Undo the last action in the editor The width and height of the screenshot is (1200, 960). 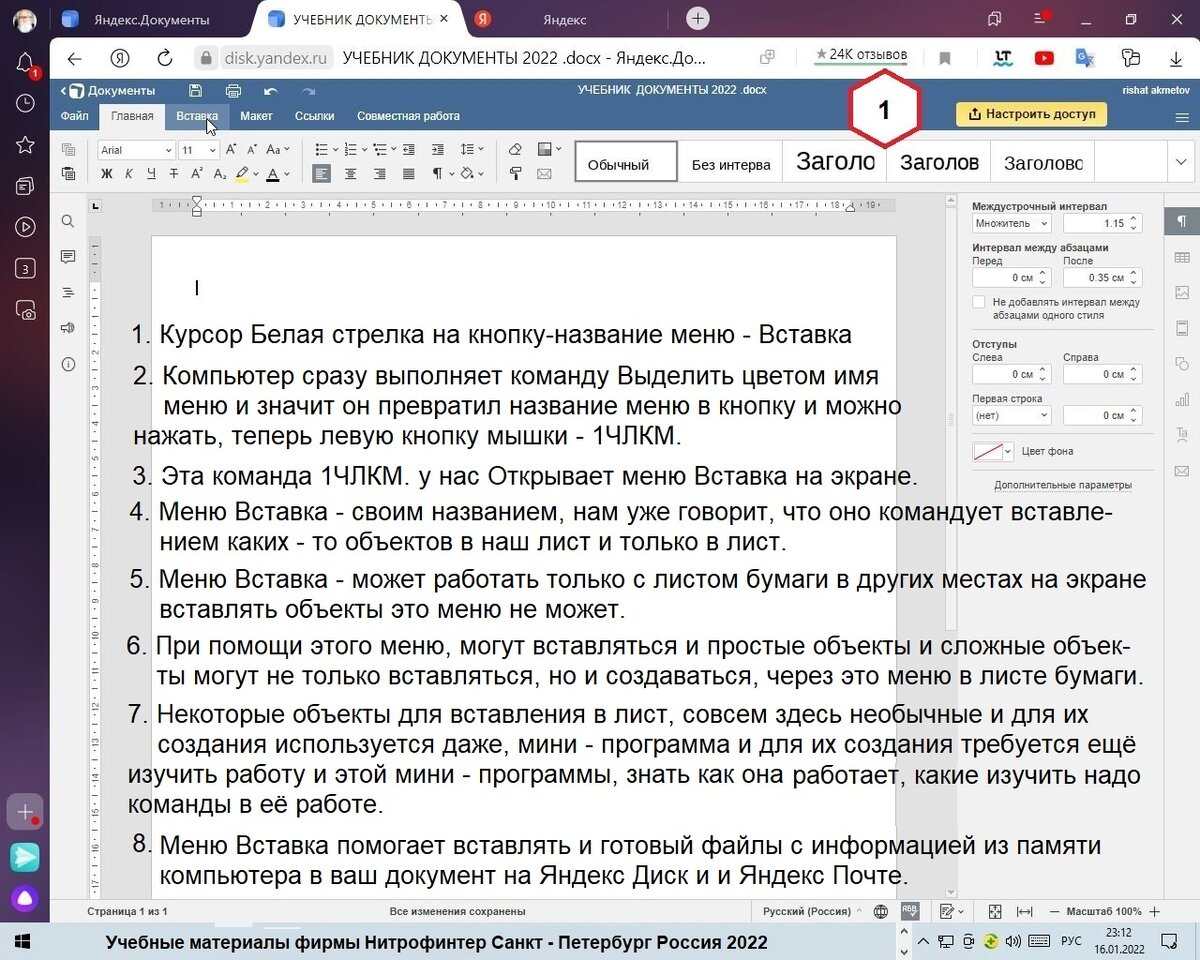click(x=270, y=91)
